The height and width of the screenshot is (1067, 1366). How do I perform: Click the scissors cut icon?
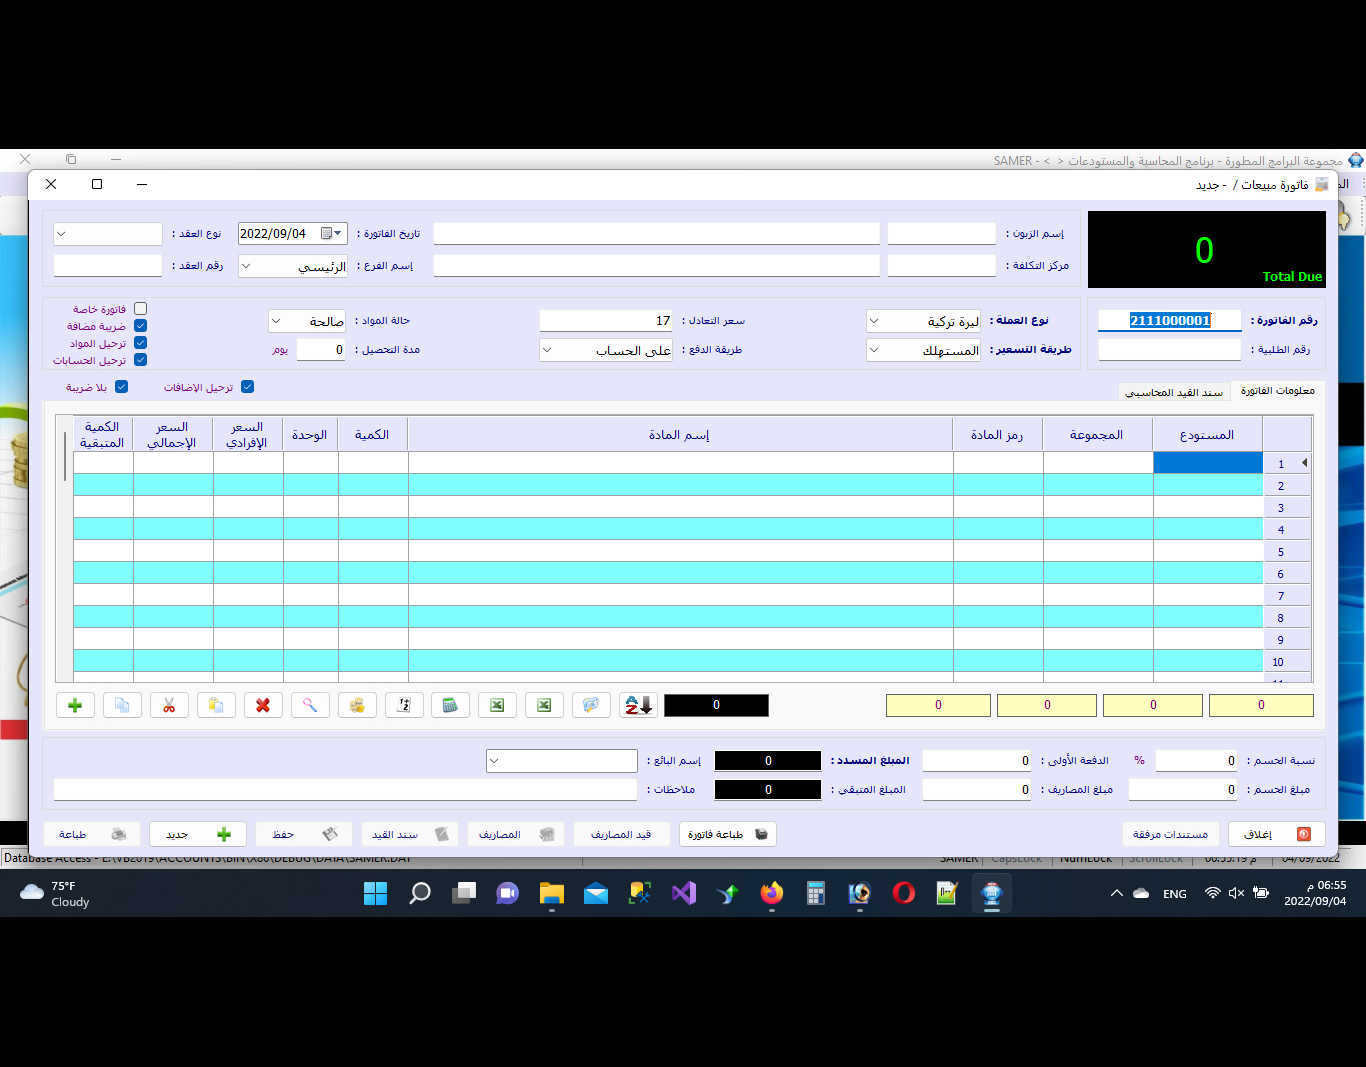[169, 705]
